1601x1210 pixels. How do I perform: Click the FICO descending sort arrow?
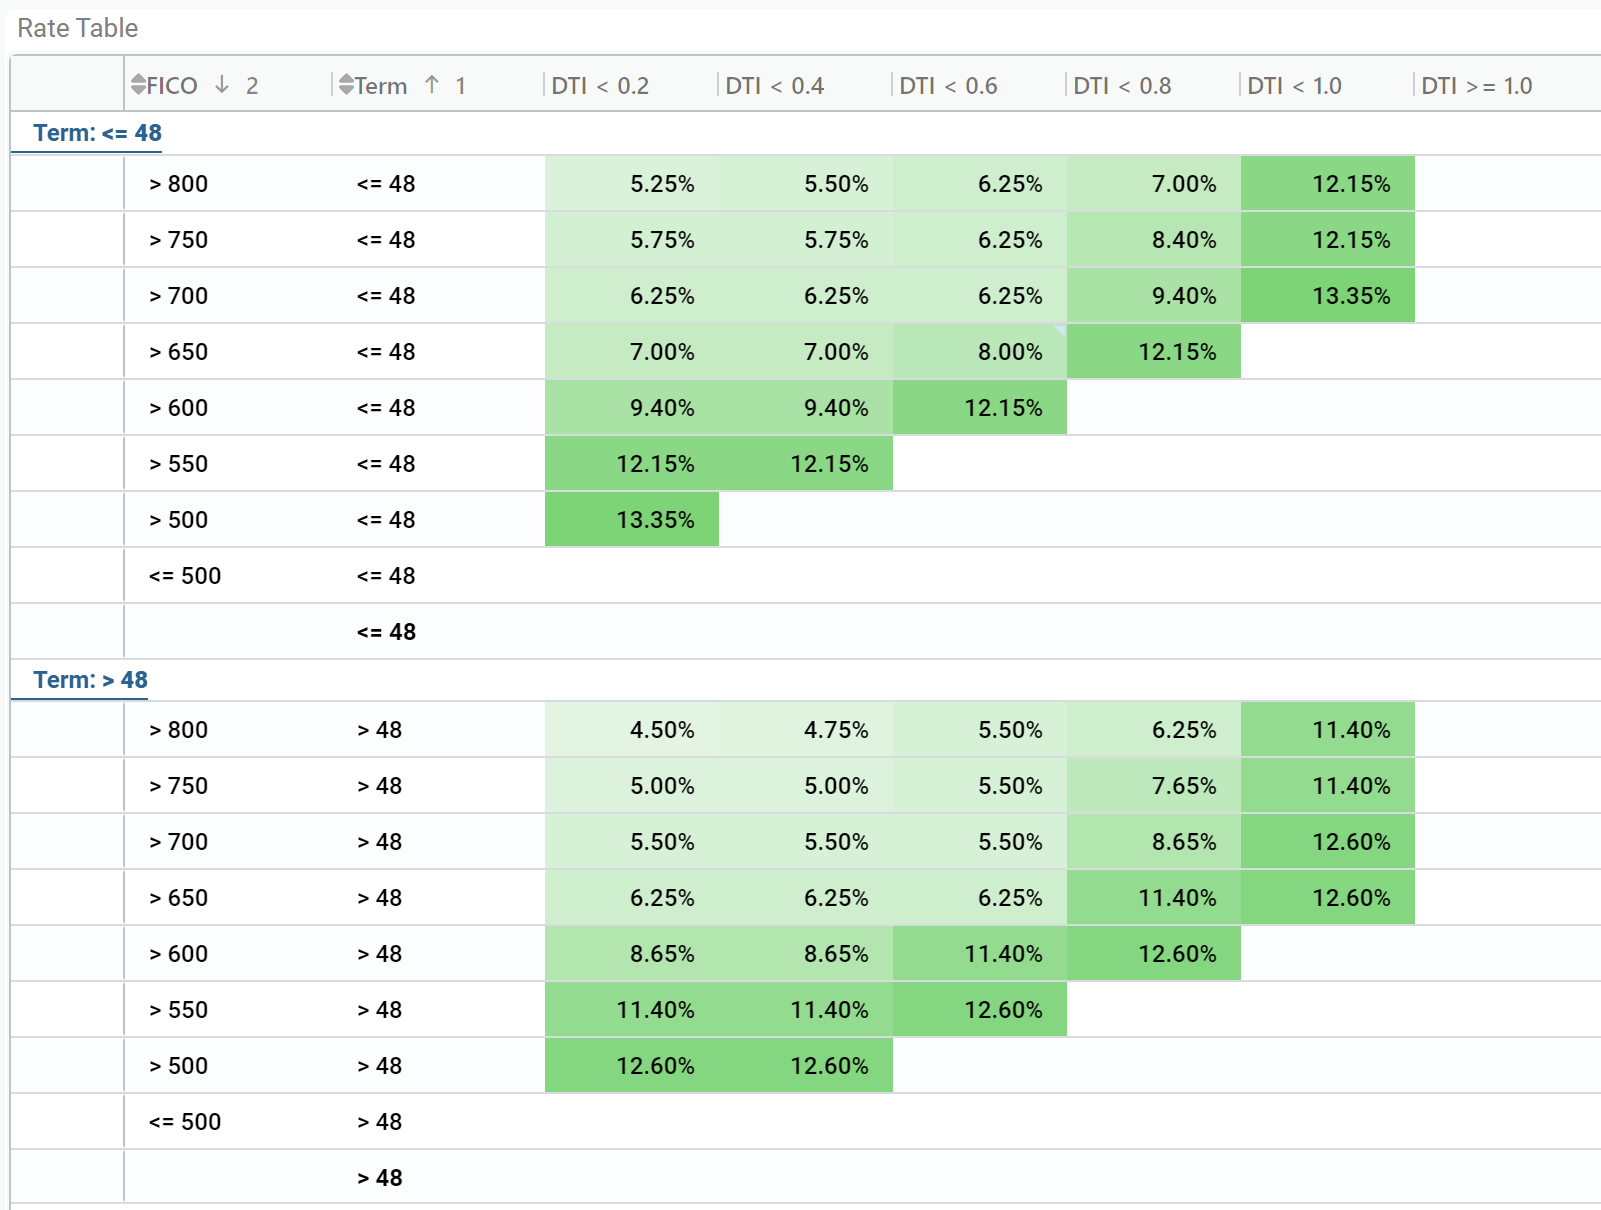click(222, 85)
